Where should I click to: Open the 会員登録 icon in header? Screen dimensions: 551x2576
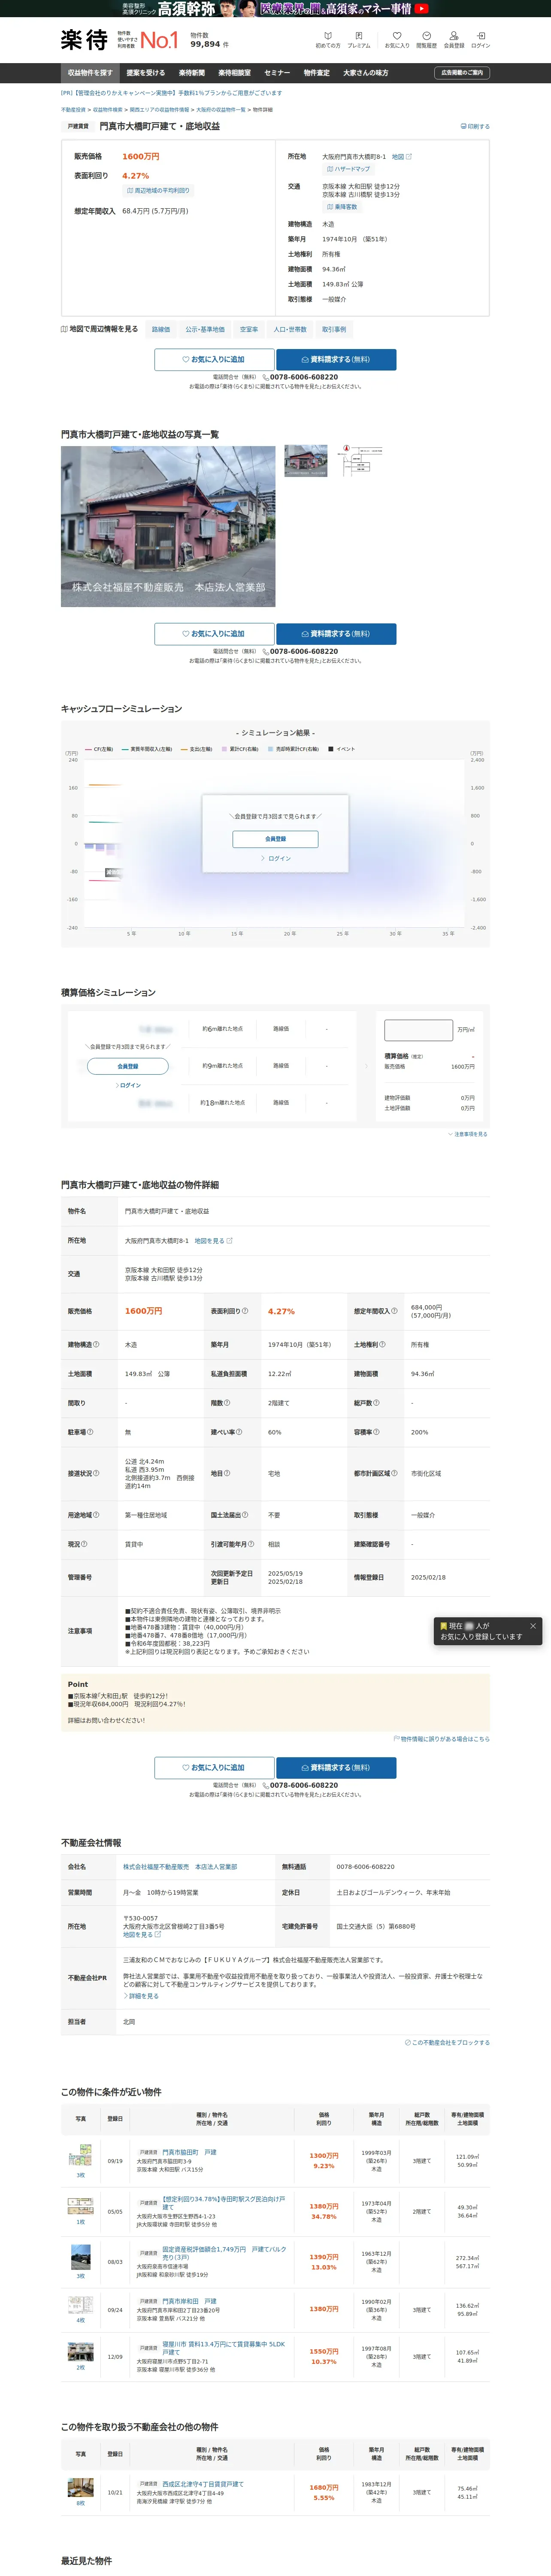coord(454,40)
